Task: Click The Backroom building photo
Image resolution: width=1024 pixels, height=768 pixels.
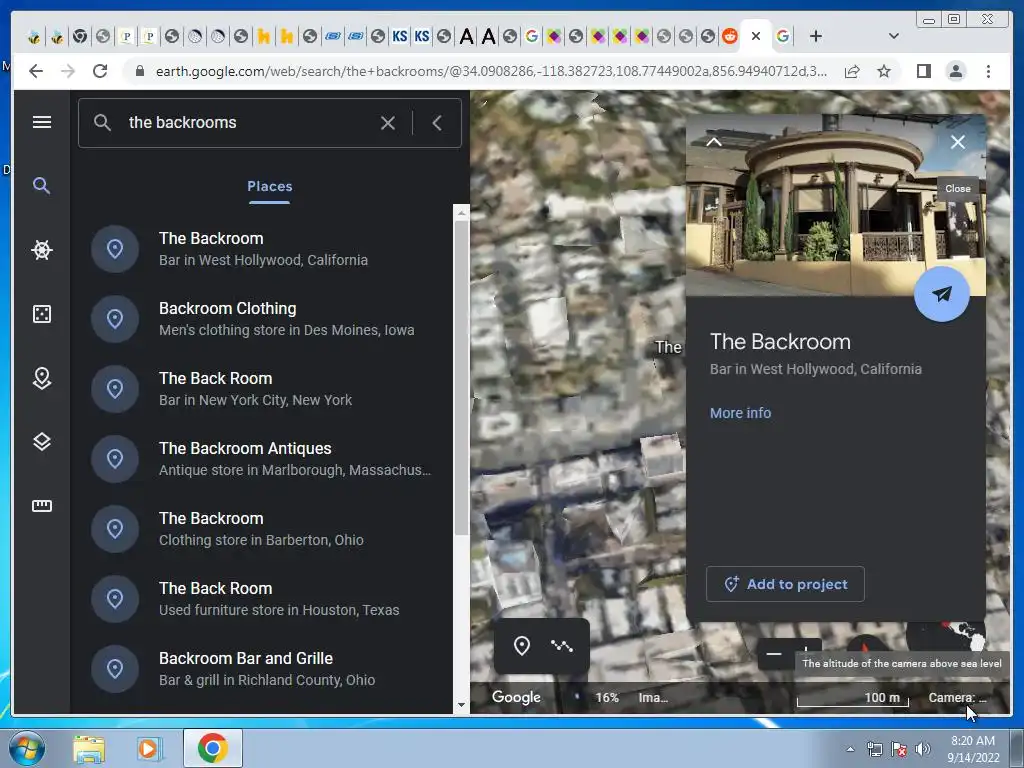Action: tap(835, 206)
